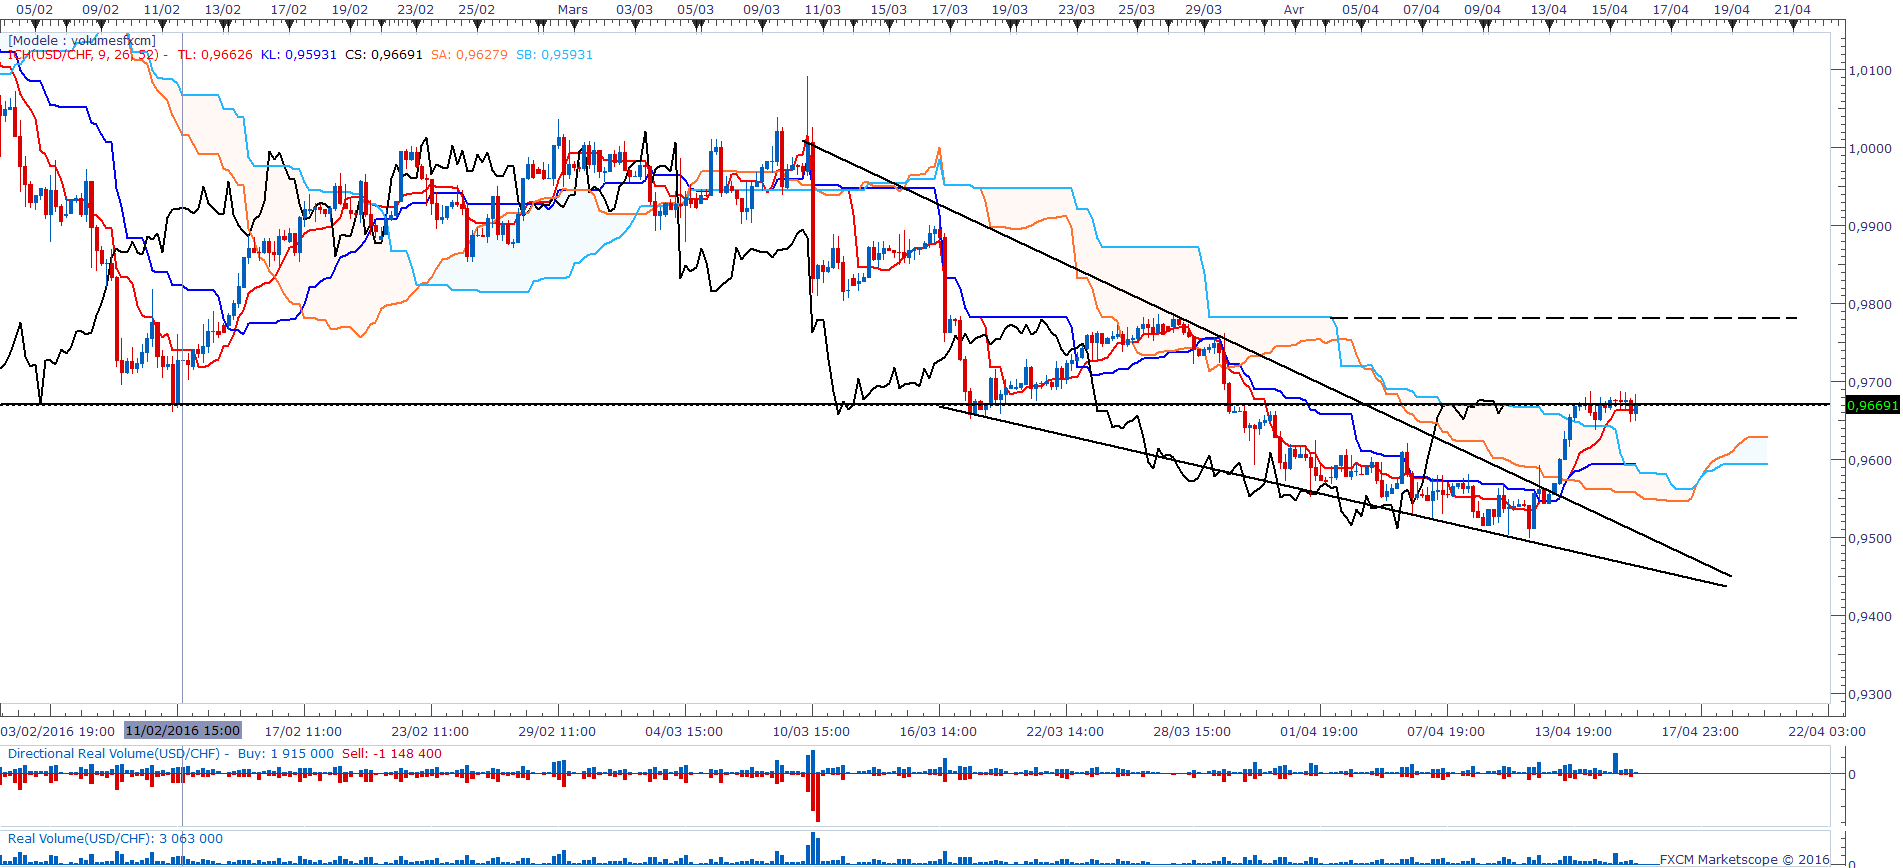Click price level 0,9900 on the axis
Image resolution: width=1903 pixels, height=868 pixels.
1870,227
